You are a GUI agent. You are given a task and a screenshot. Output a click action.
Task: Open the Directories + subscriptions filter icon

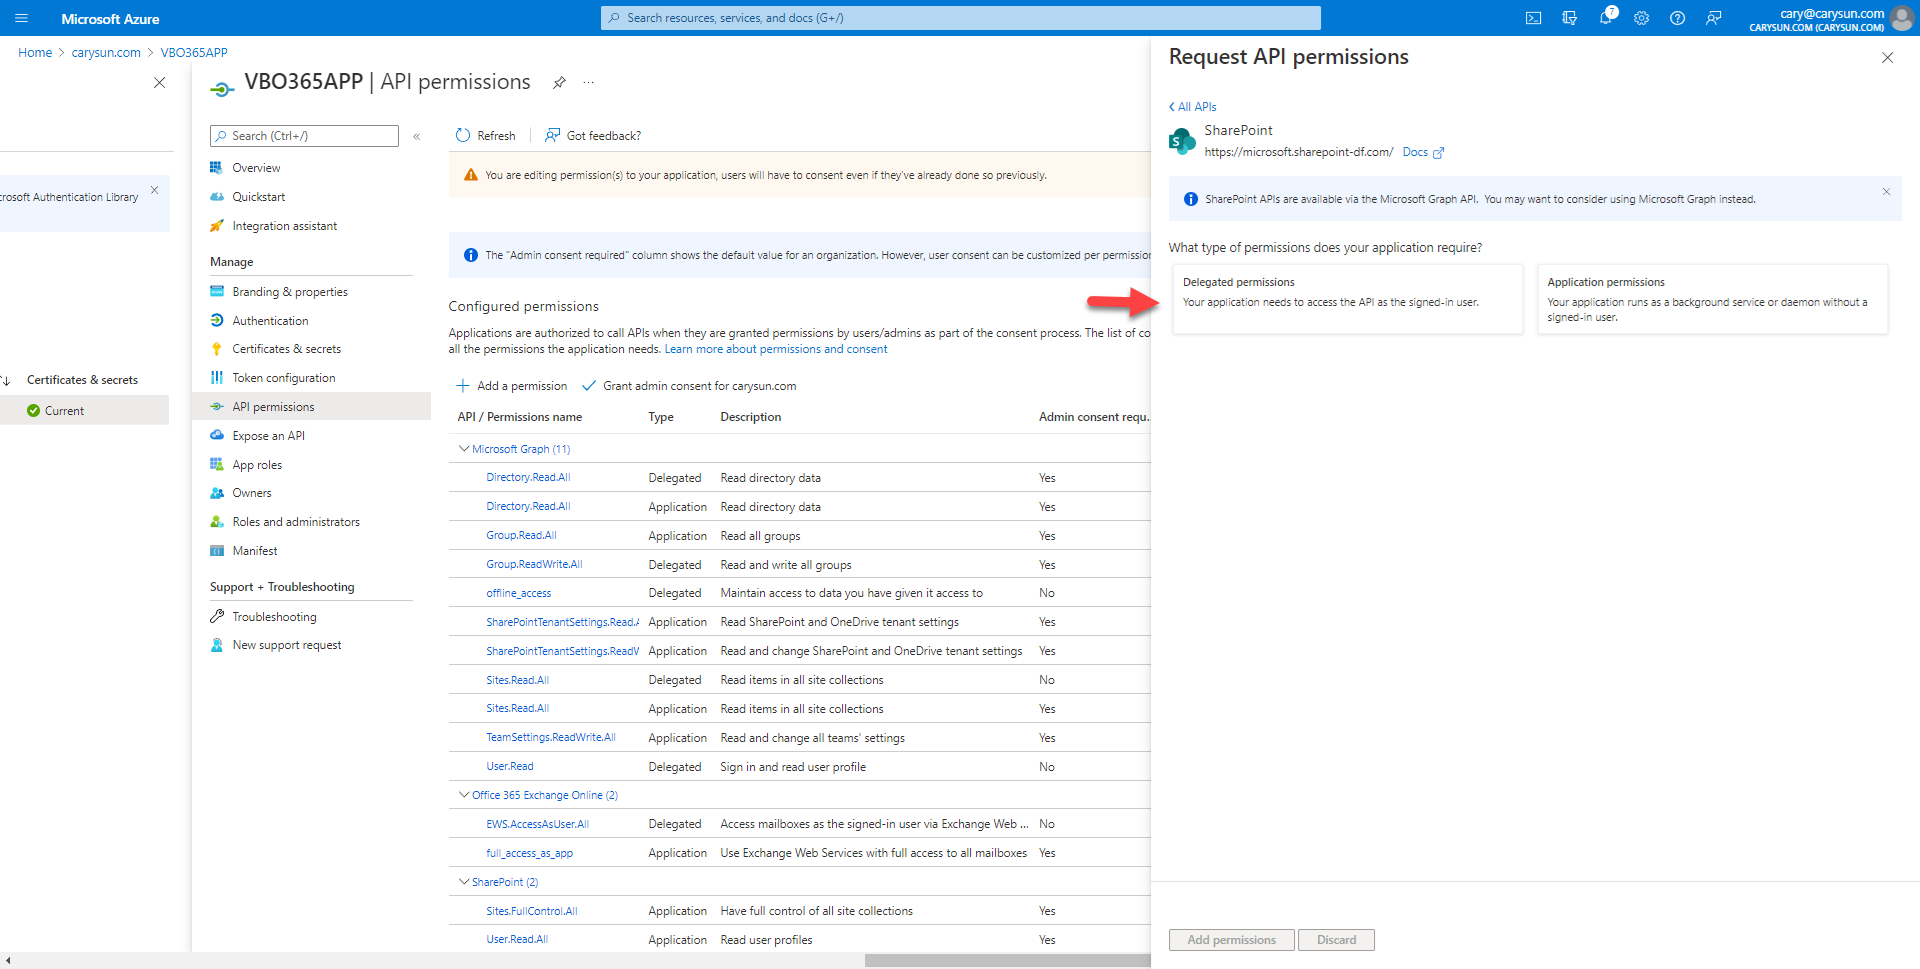pyautogui.click(x=1569, y=18)
